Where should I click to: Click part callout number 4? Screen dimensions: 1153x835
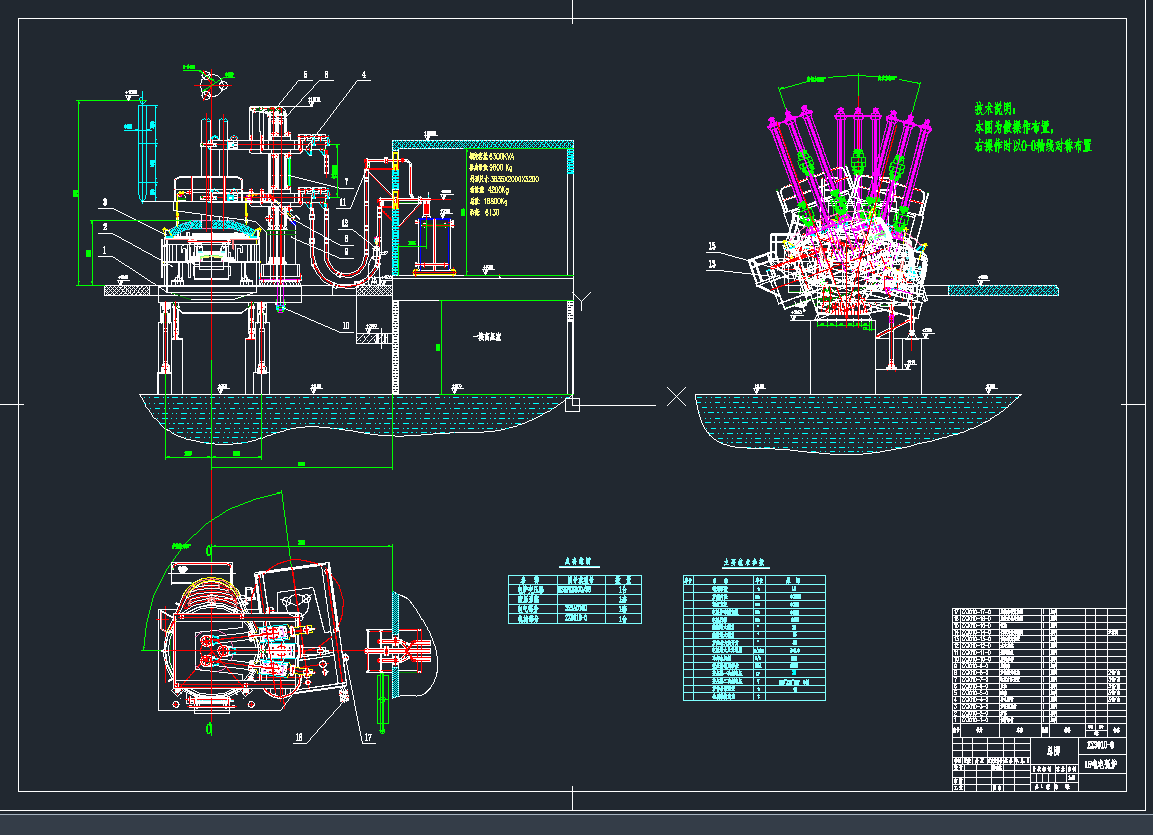point(363,75)
